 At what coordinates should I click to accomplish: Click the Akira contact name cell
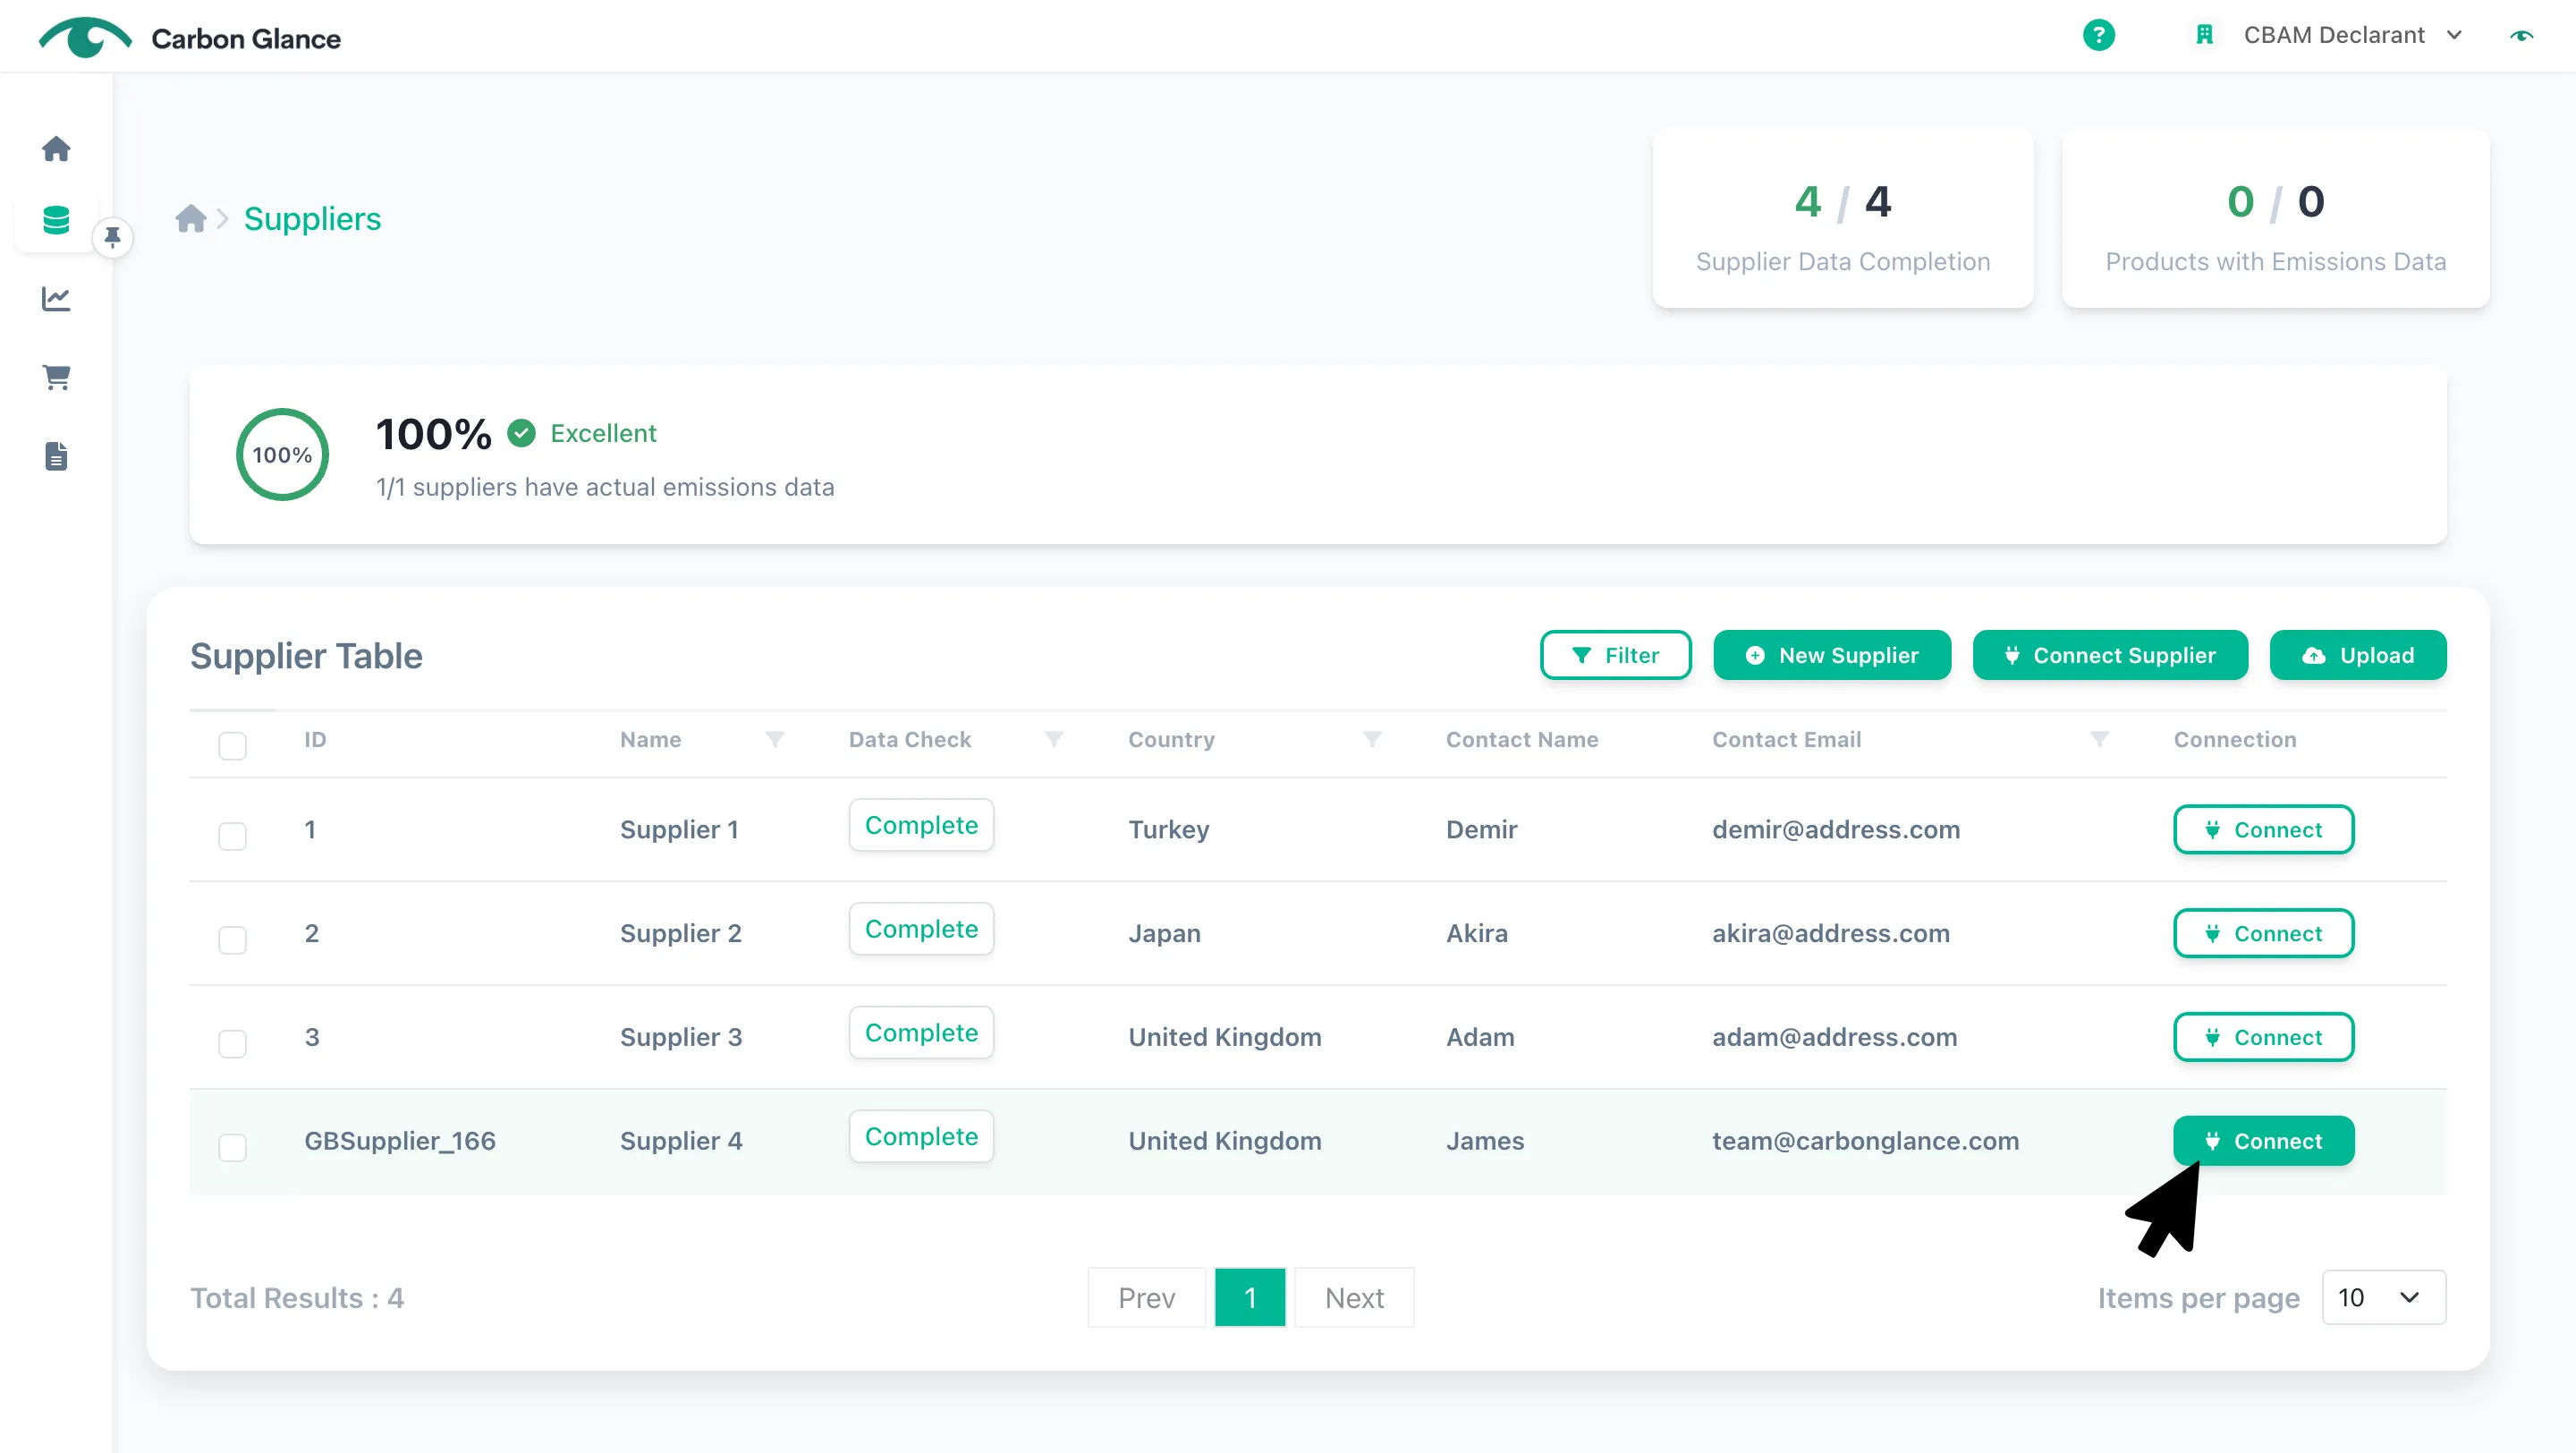(x=1477, y=933)
